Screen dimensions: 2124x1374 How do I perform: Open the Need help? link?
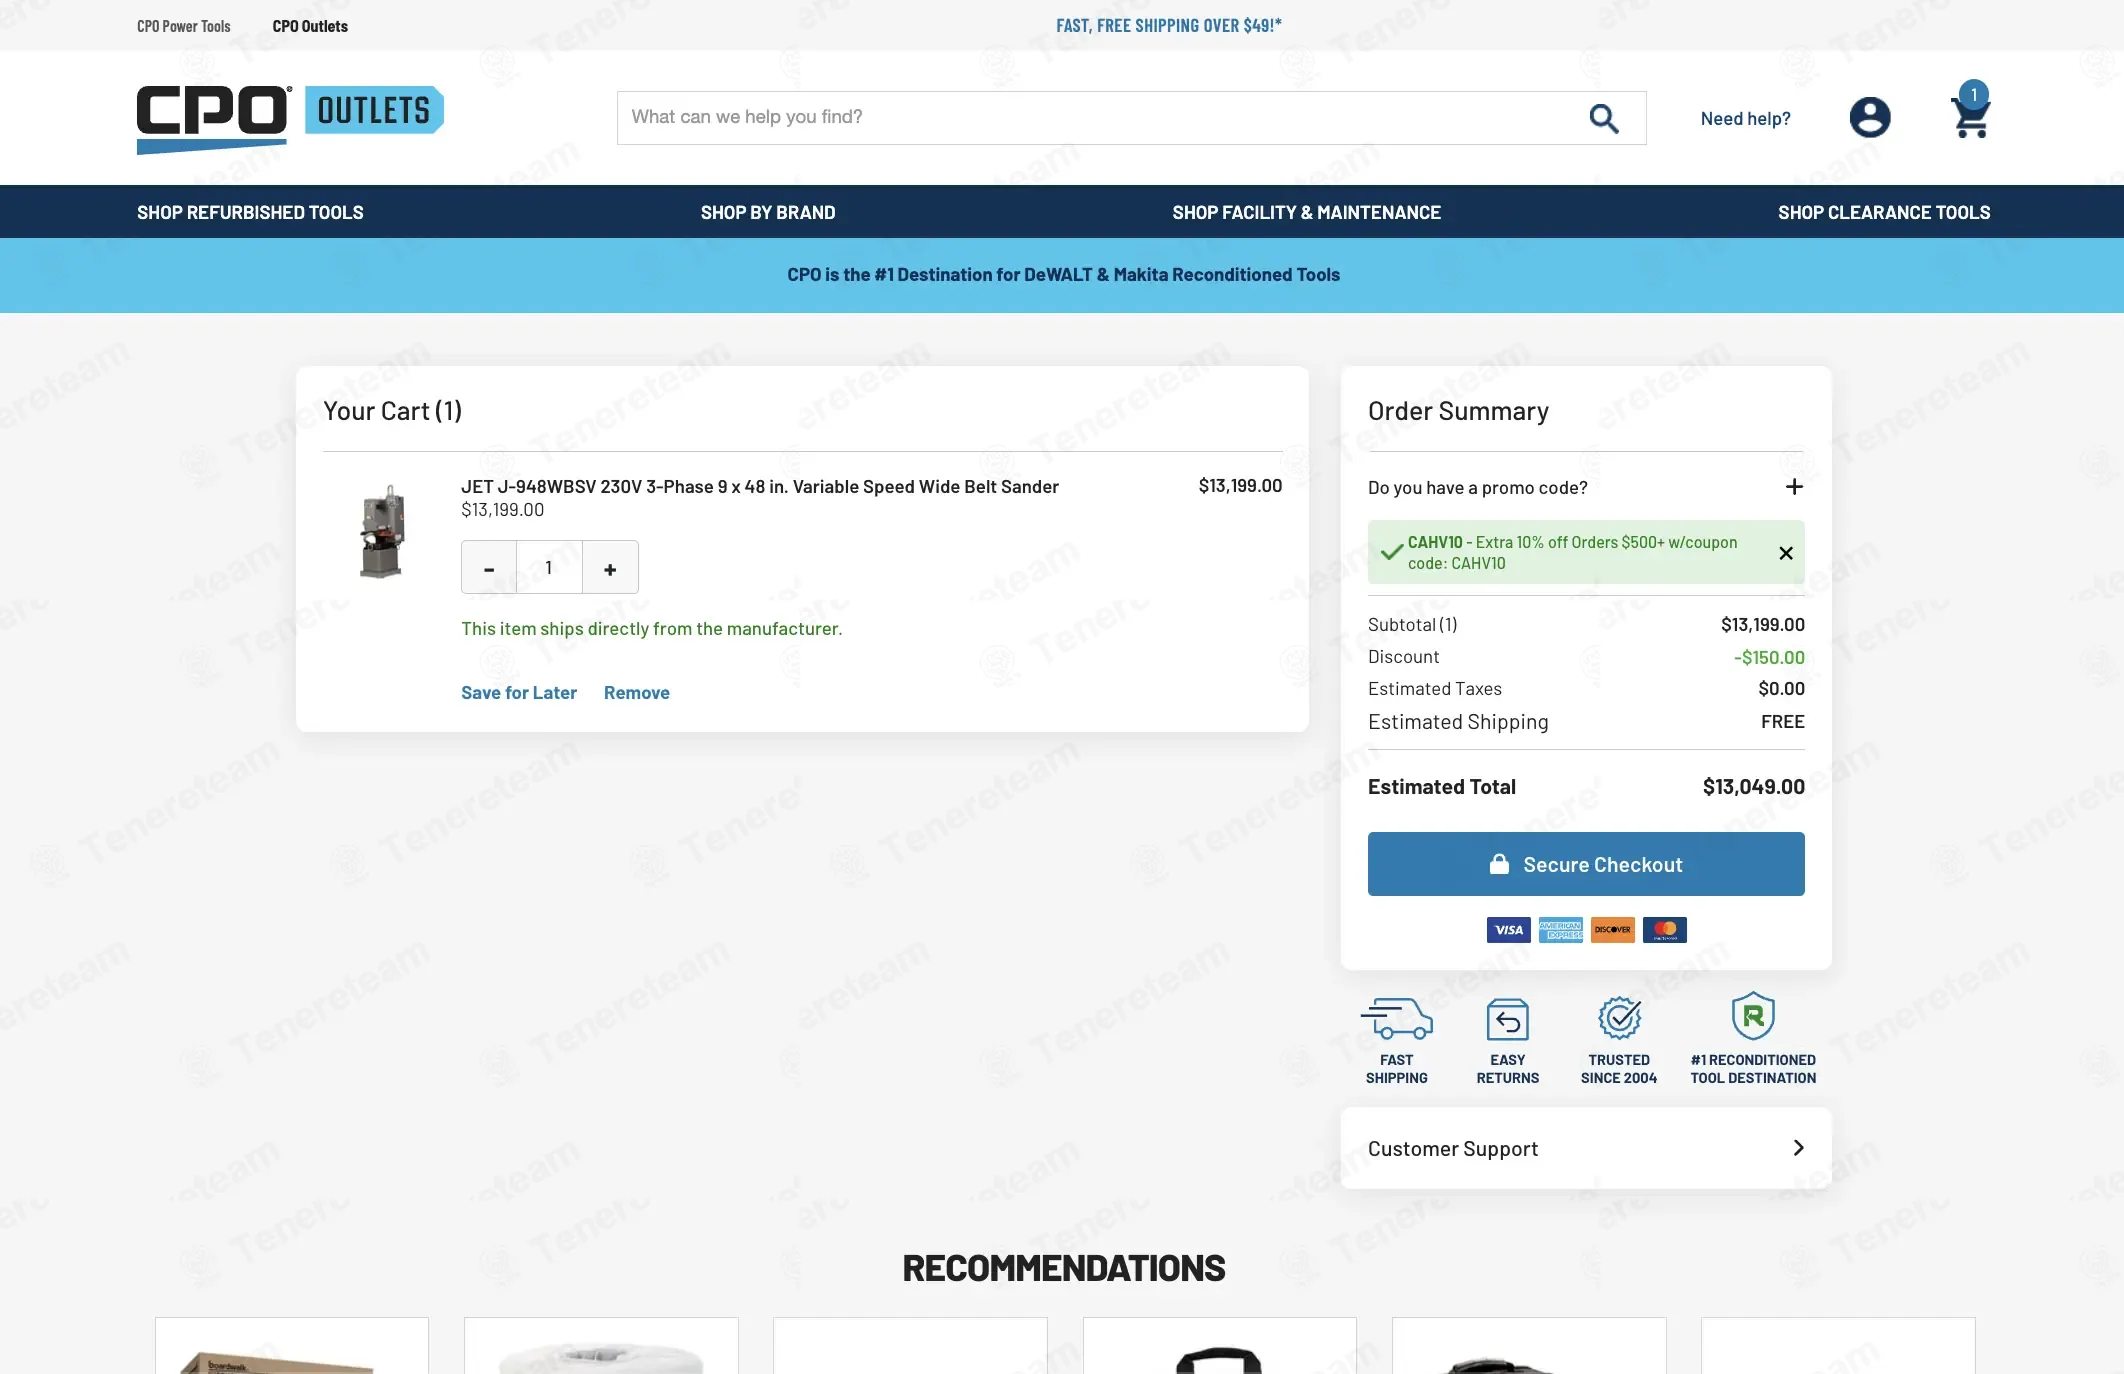[1745, 118]
